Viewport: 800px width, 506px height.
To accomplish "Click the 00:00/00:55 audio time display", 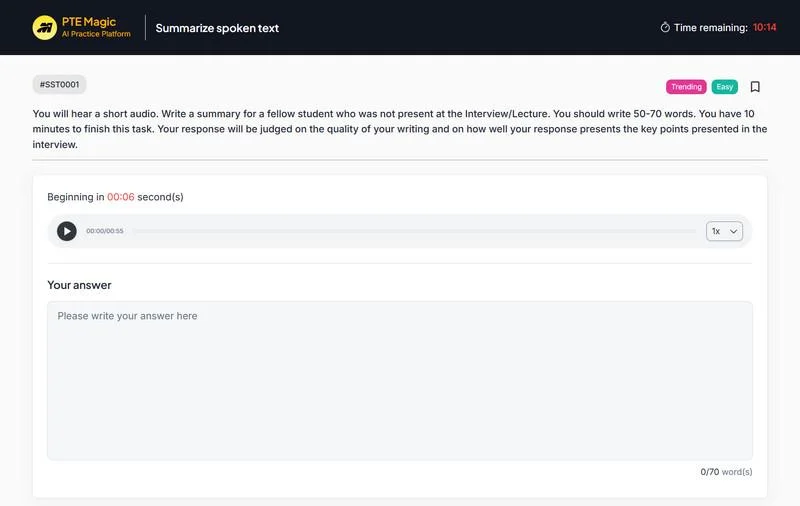I will pyautogui.click(x=105, y=231).
